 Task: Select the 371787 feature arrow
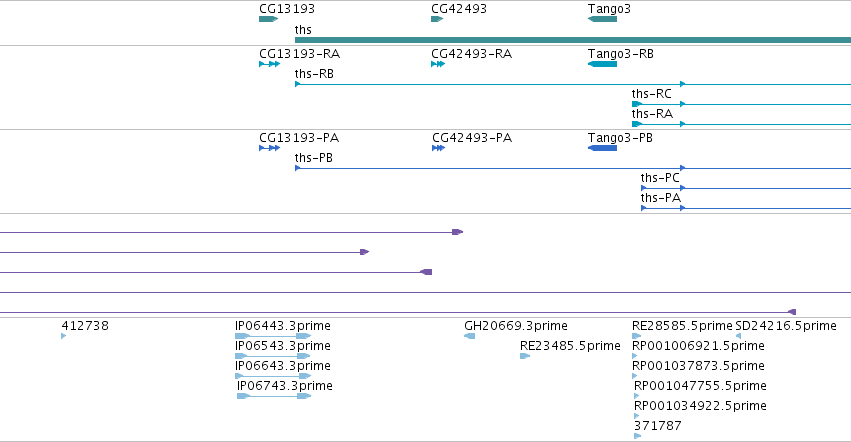tap(638, 436)
